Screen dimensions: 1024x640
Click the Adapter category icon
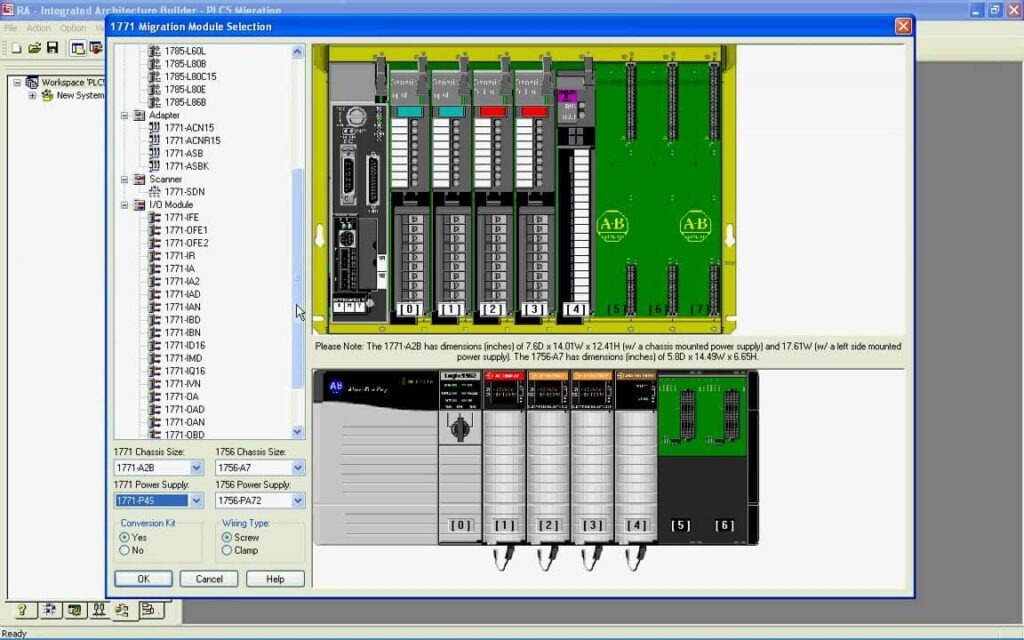[x=139, y=115]
